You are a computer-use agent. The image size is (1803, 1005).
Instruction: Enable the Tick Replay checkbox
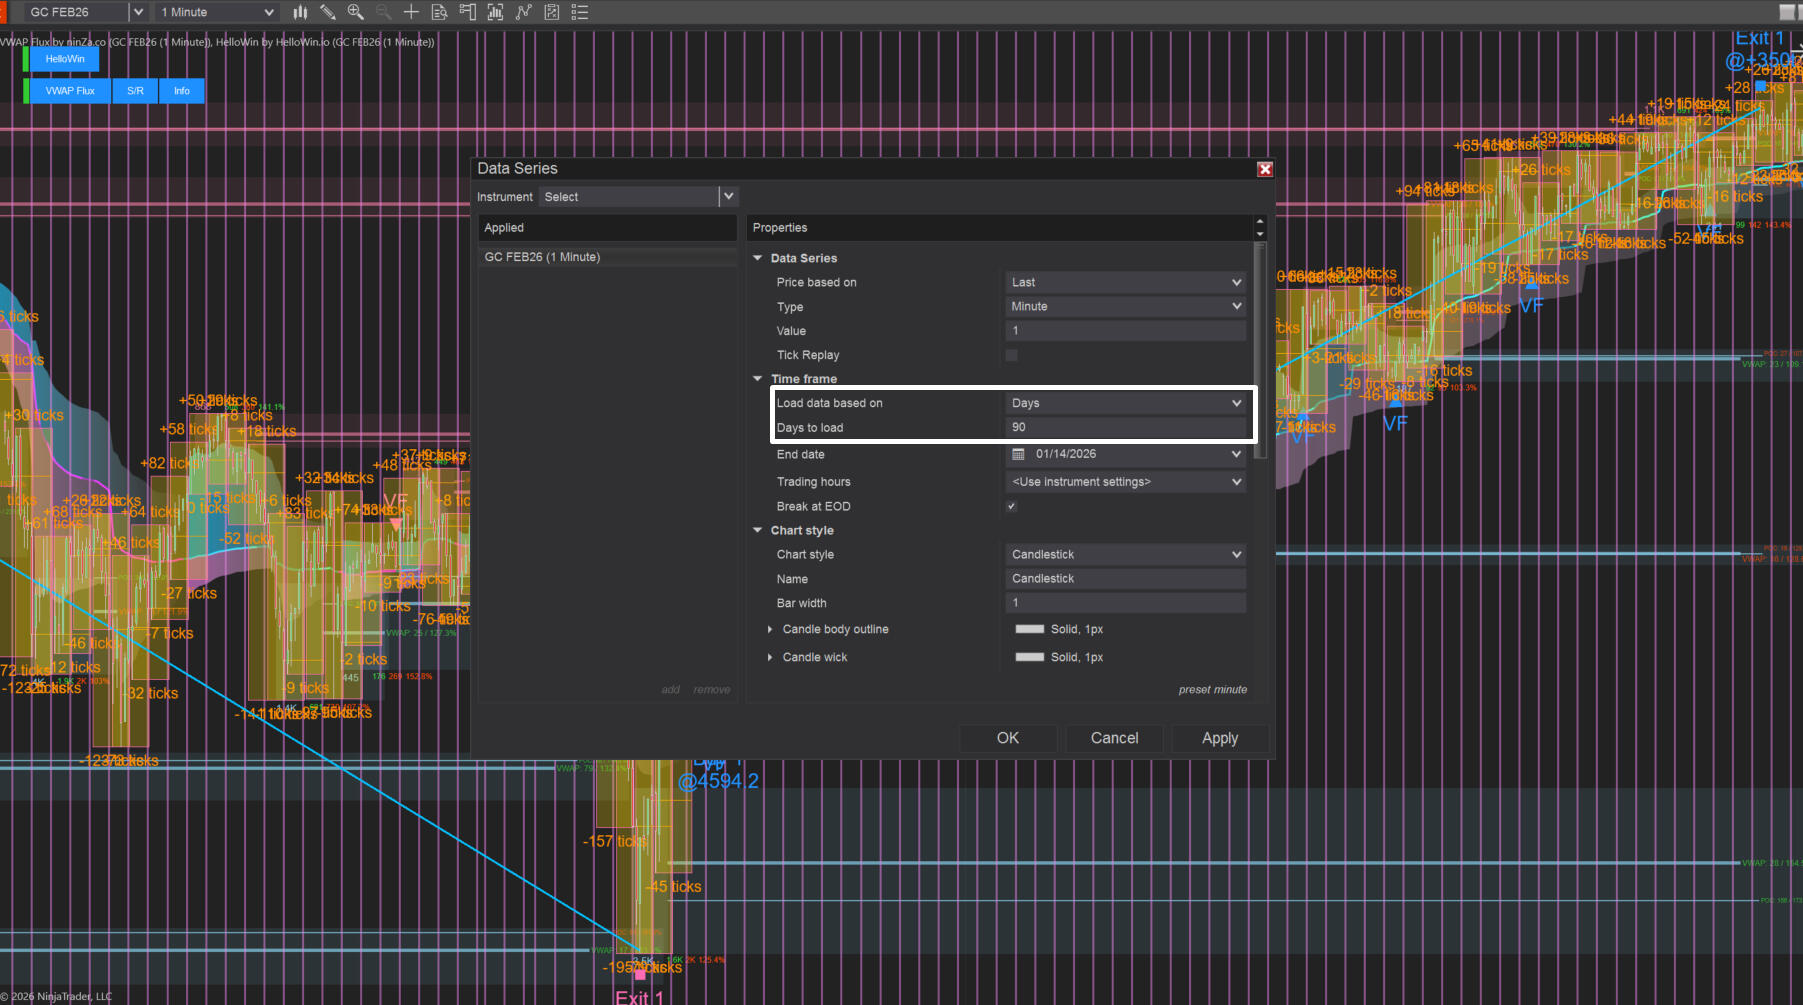tap(1011, 355)
